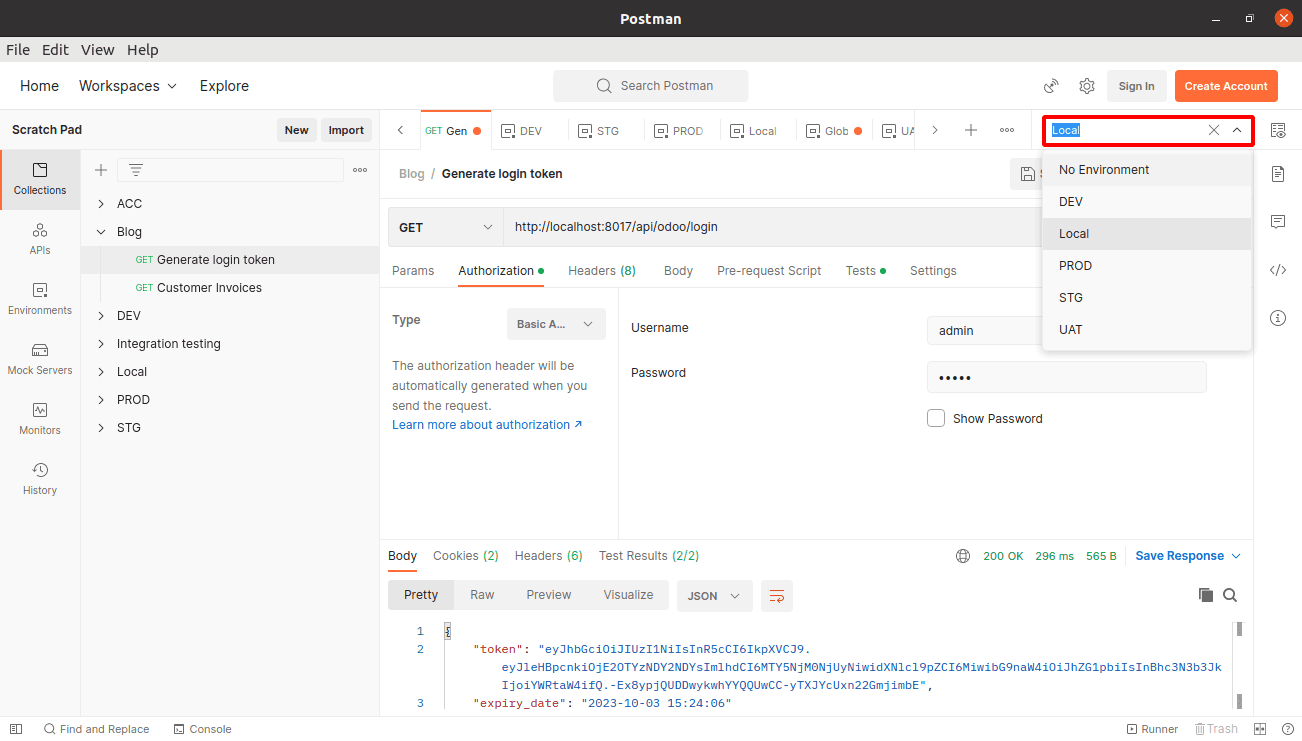Open the APIs sidebar panel
This screenshot has height=741, width=1302.
(x=40, y=240)
